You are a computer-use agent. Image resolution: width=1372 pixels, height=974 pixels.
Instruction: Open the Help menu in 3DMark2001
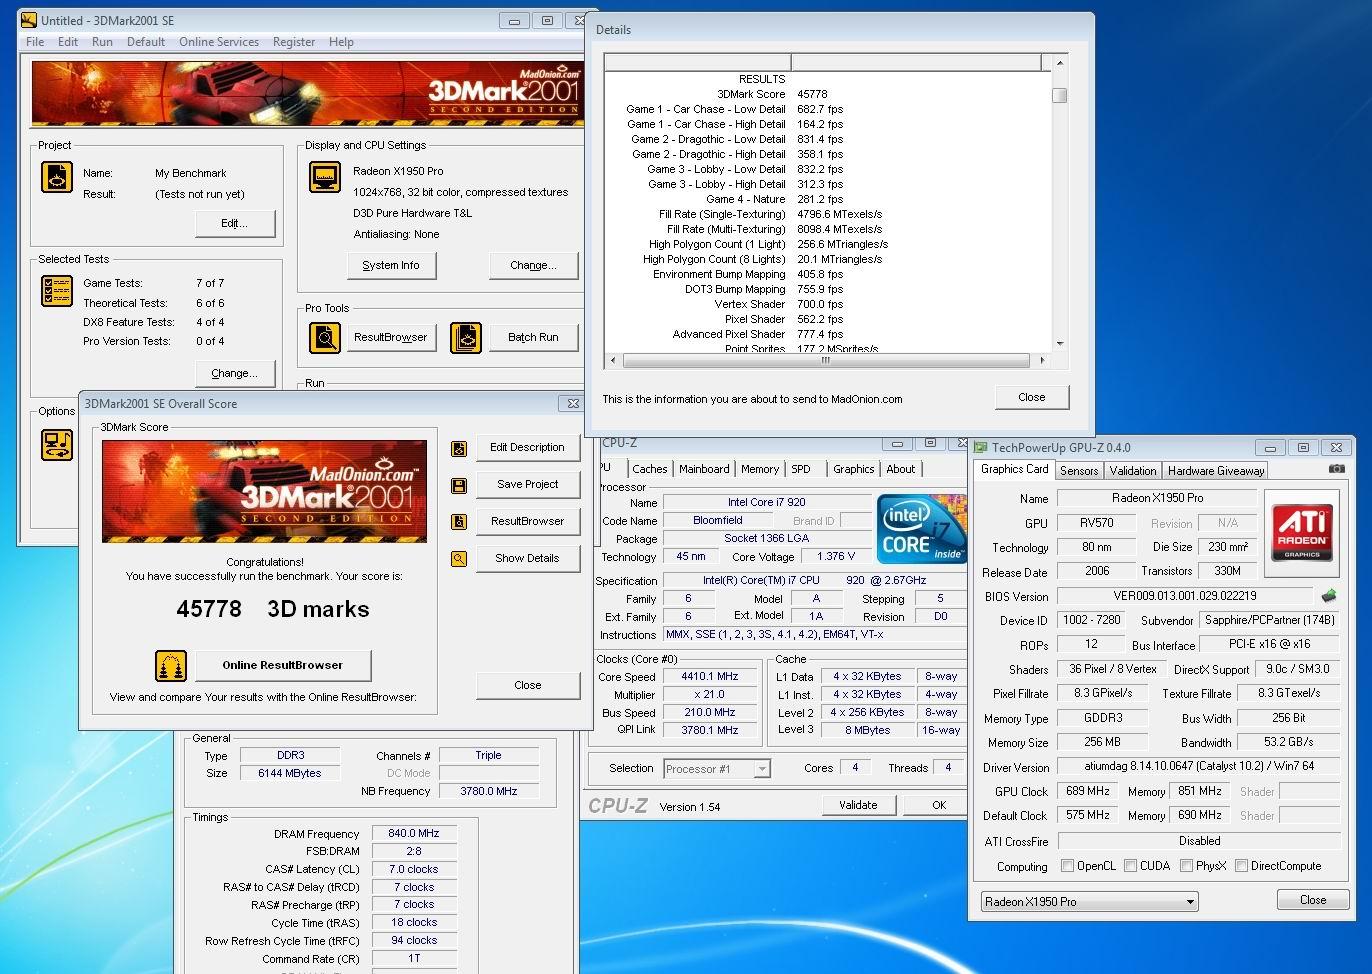pyautogui.click(x=341, y=42)
